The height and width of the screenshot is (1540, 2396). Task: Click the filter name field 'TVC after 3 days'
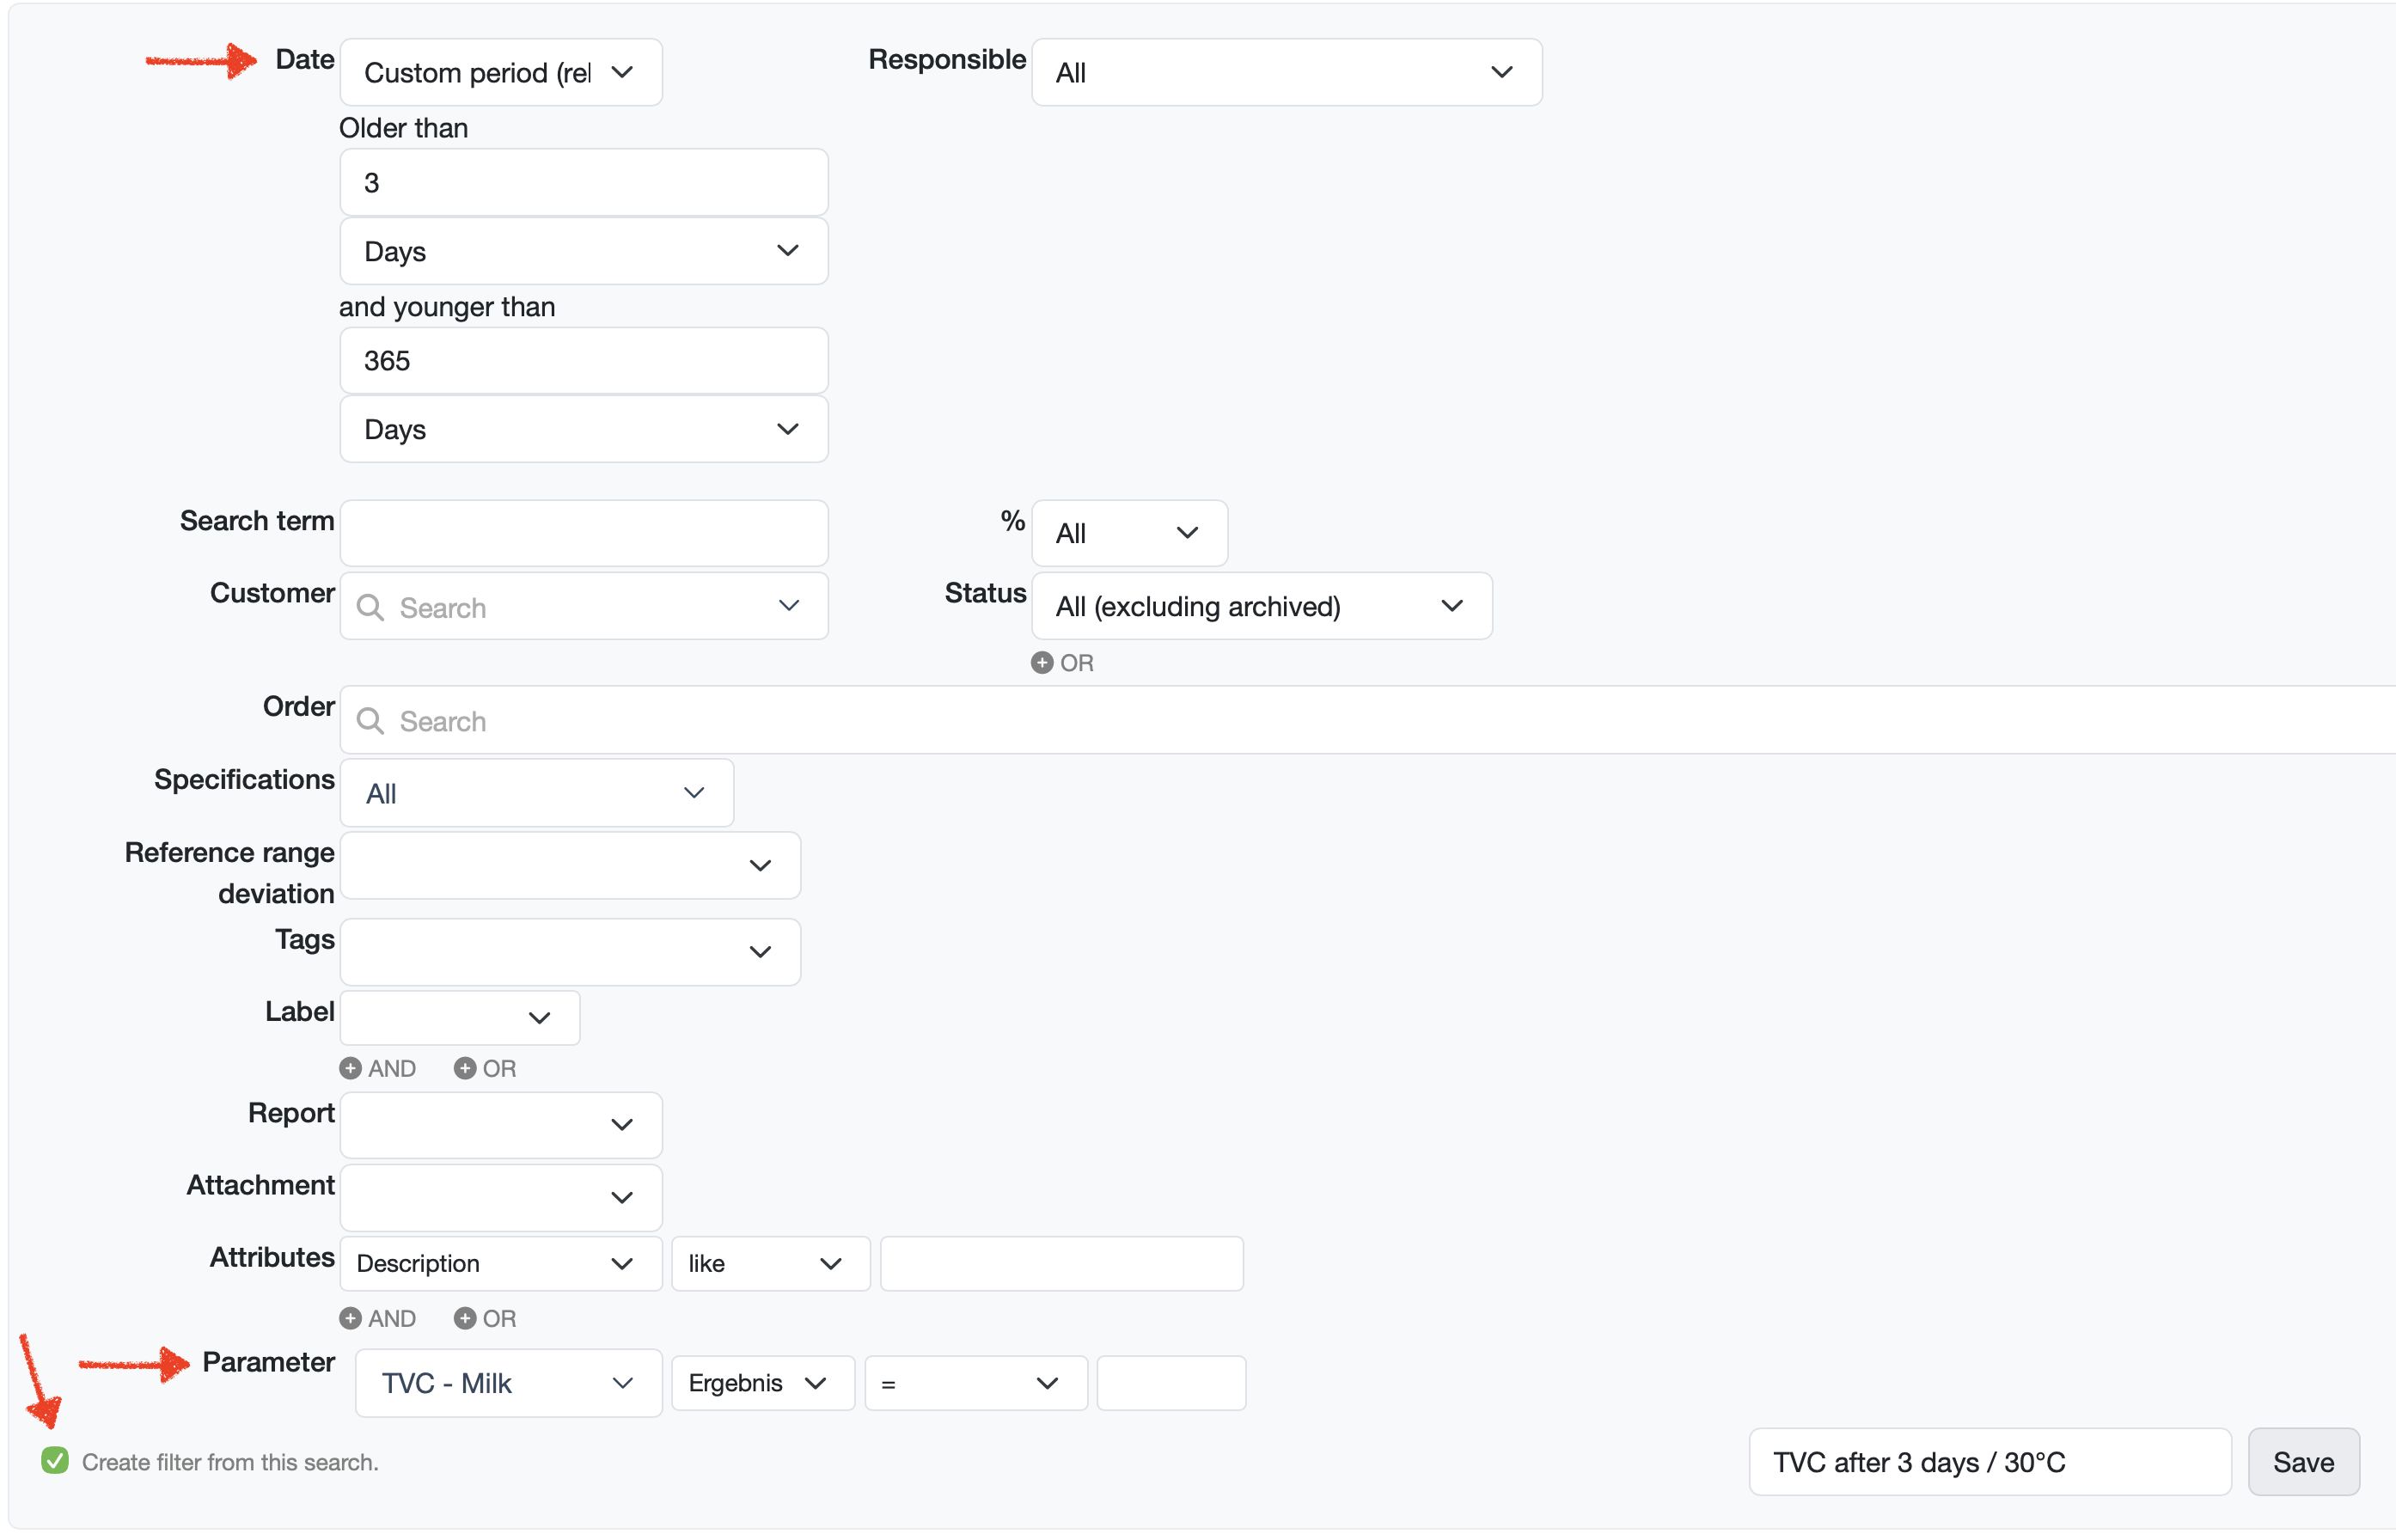pyautogui.click(x=1988, y=1462)
